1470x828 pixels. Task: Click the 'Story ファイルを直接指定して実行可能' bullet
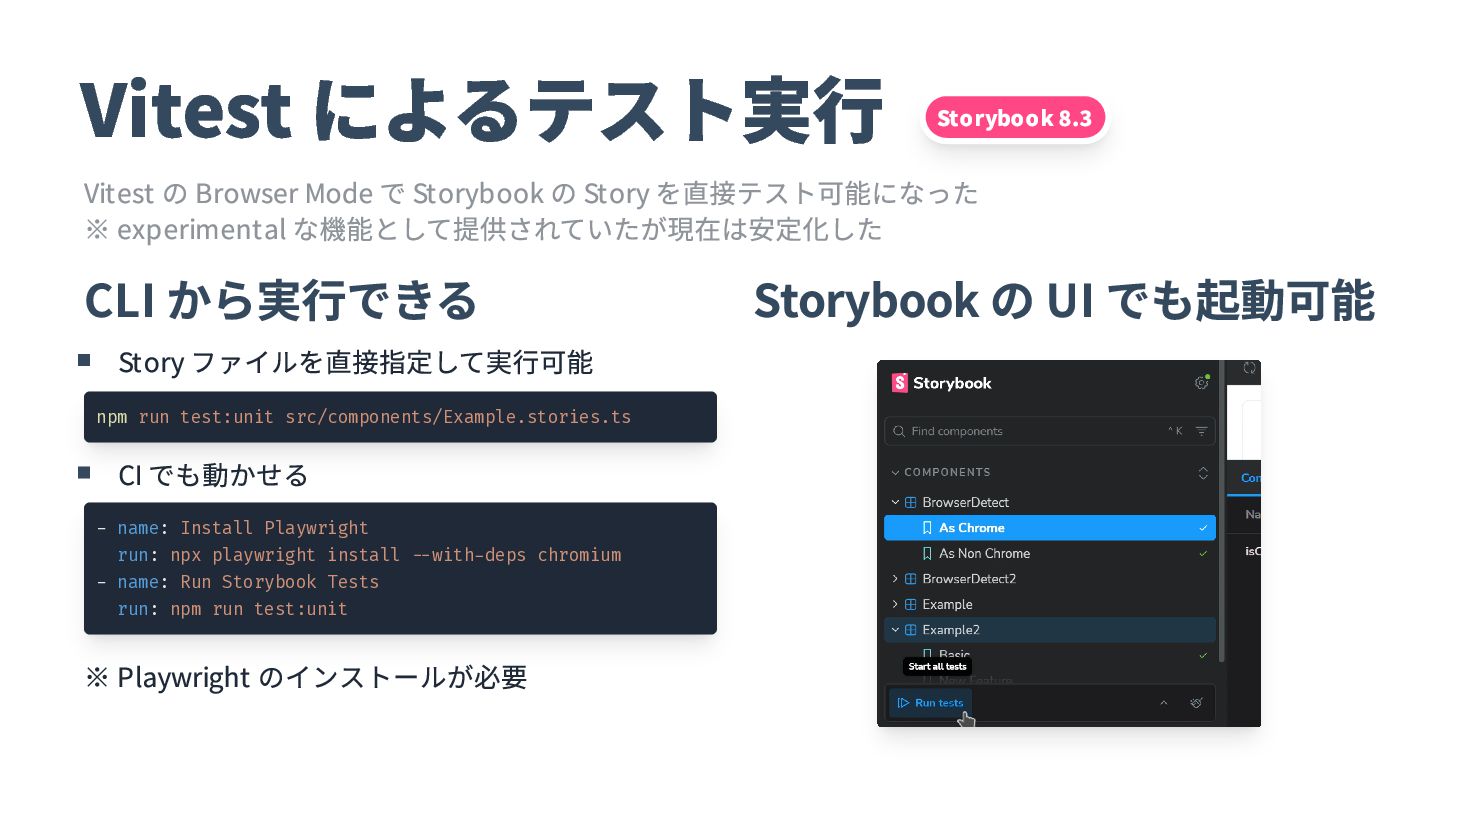tap(355, 362)
